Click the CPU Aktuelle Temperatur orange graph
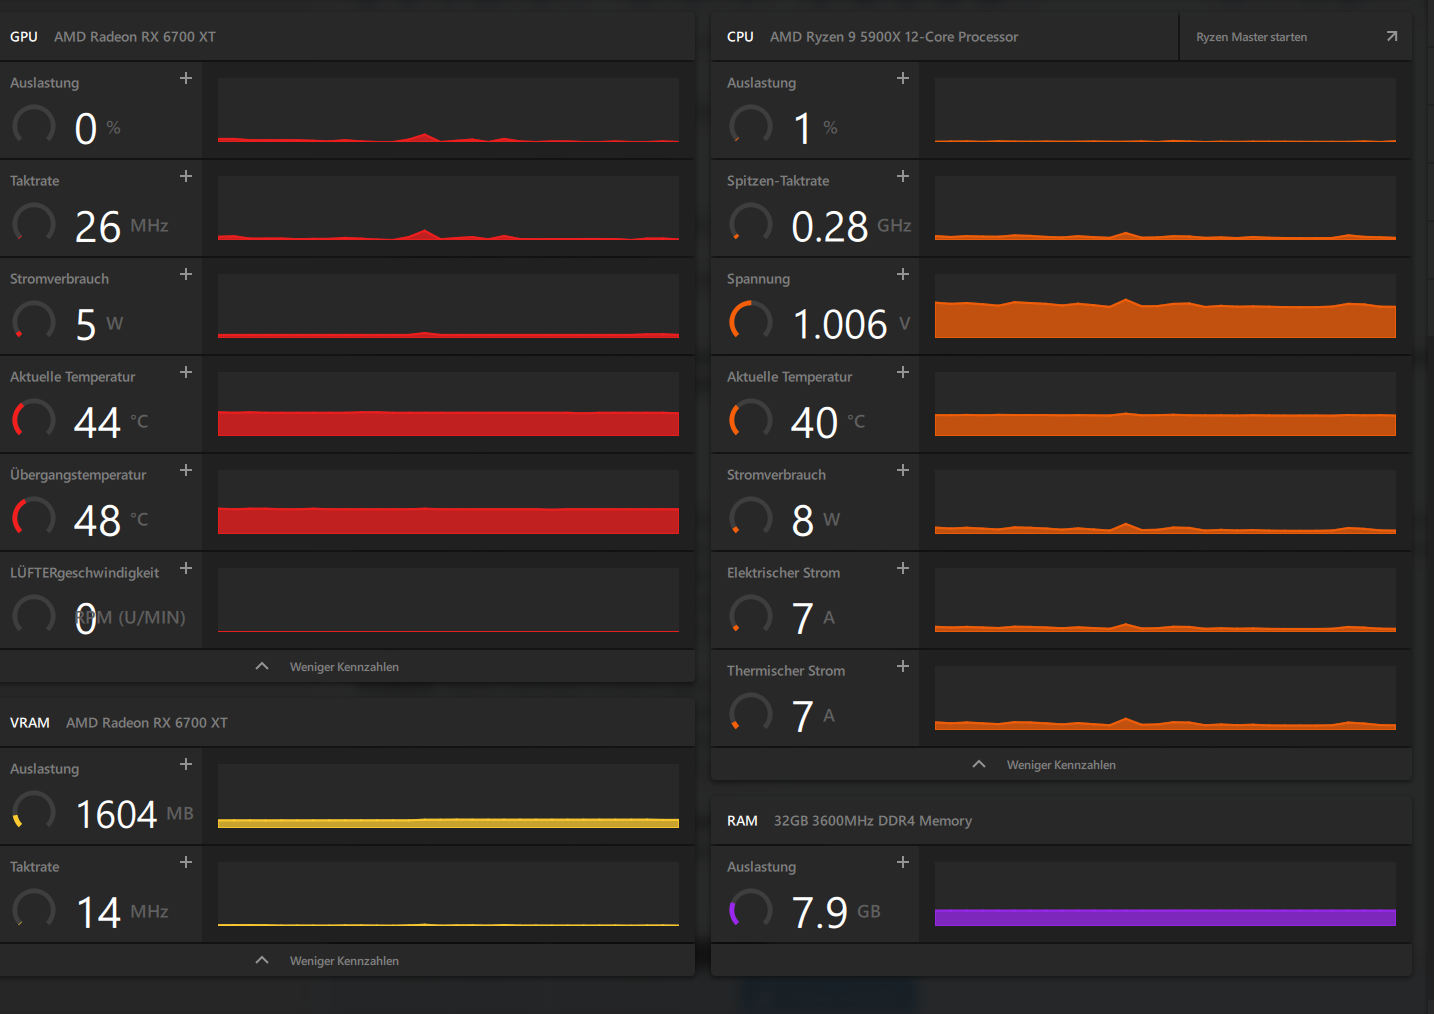Image resolution: width=1434 pixels, height=1014 pixels. pos(1165,404)
